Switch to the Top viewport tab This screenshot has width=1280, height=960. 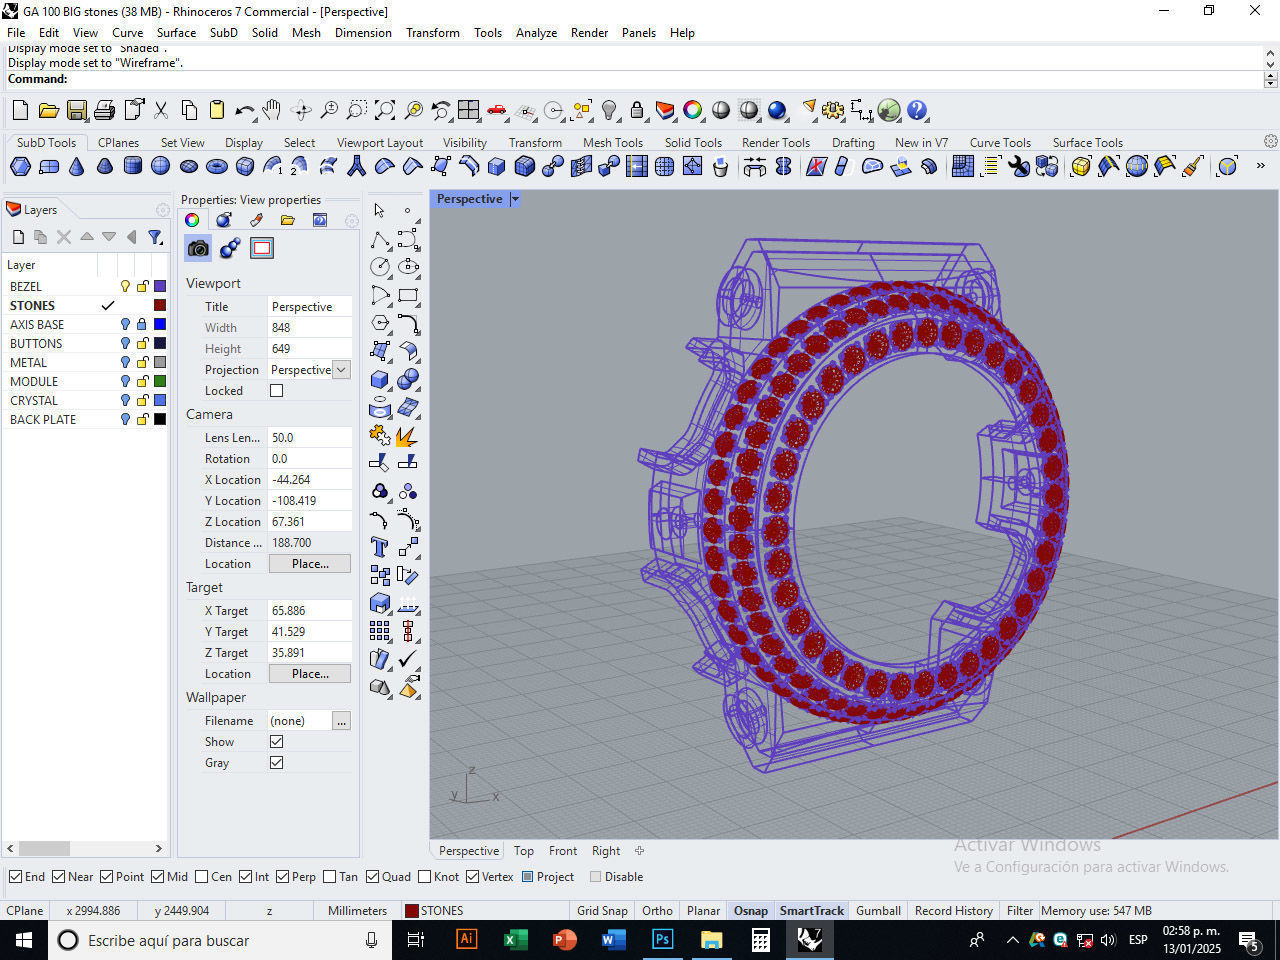[524, 851]
